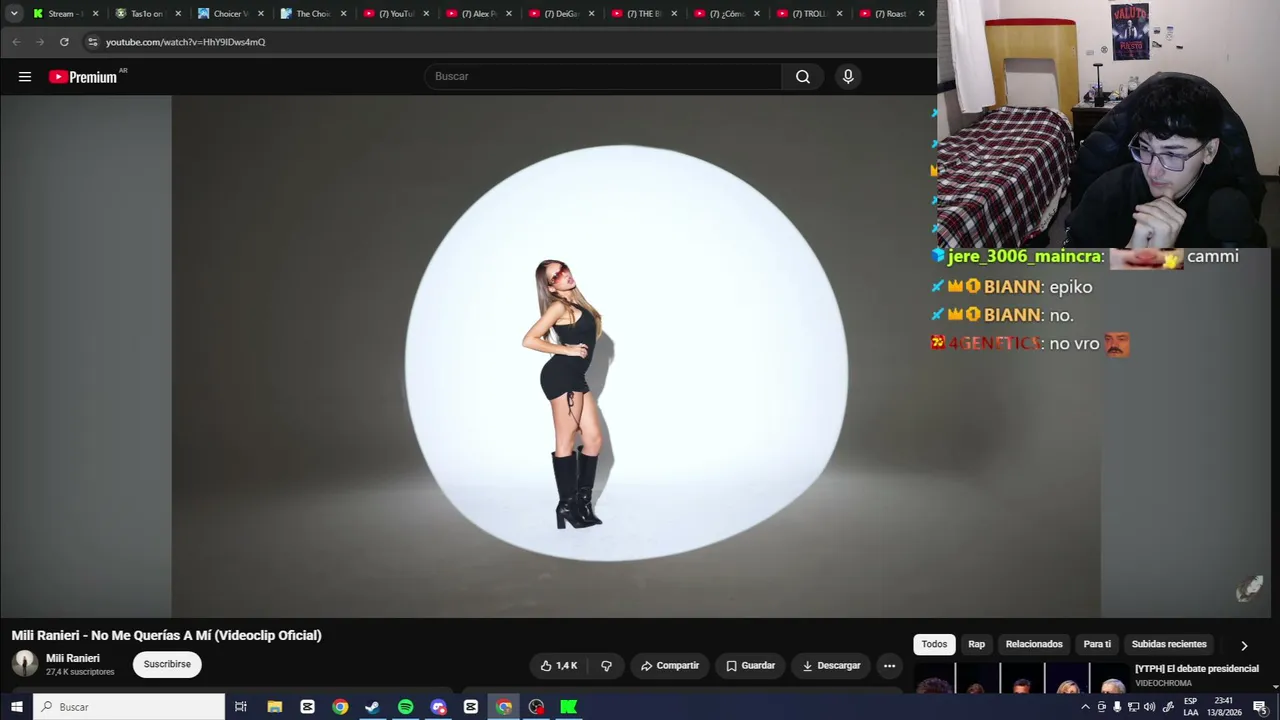Screen dimensions: 1280x720
Task: View site information beside the URL
Action: [x=92, y=42]
